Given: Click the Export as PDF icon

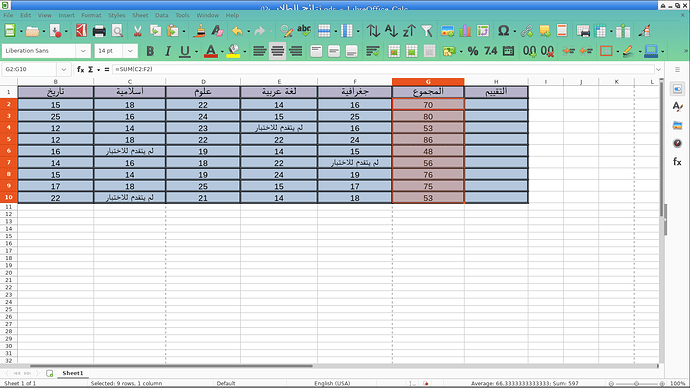Looking at the screenshot, I should (x=81, y=31).
